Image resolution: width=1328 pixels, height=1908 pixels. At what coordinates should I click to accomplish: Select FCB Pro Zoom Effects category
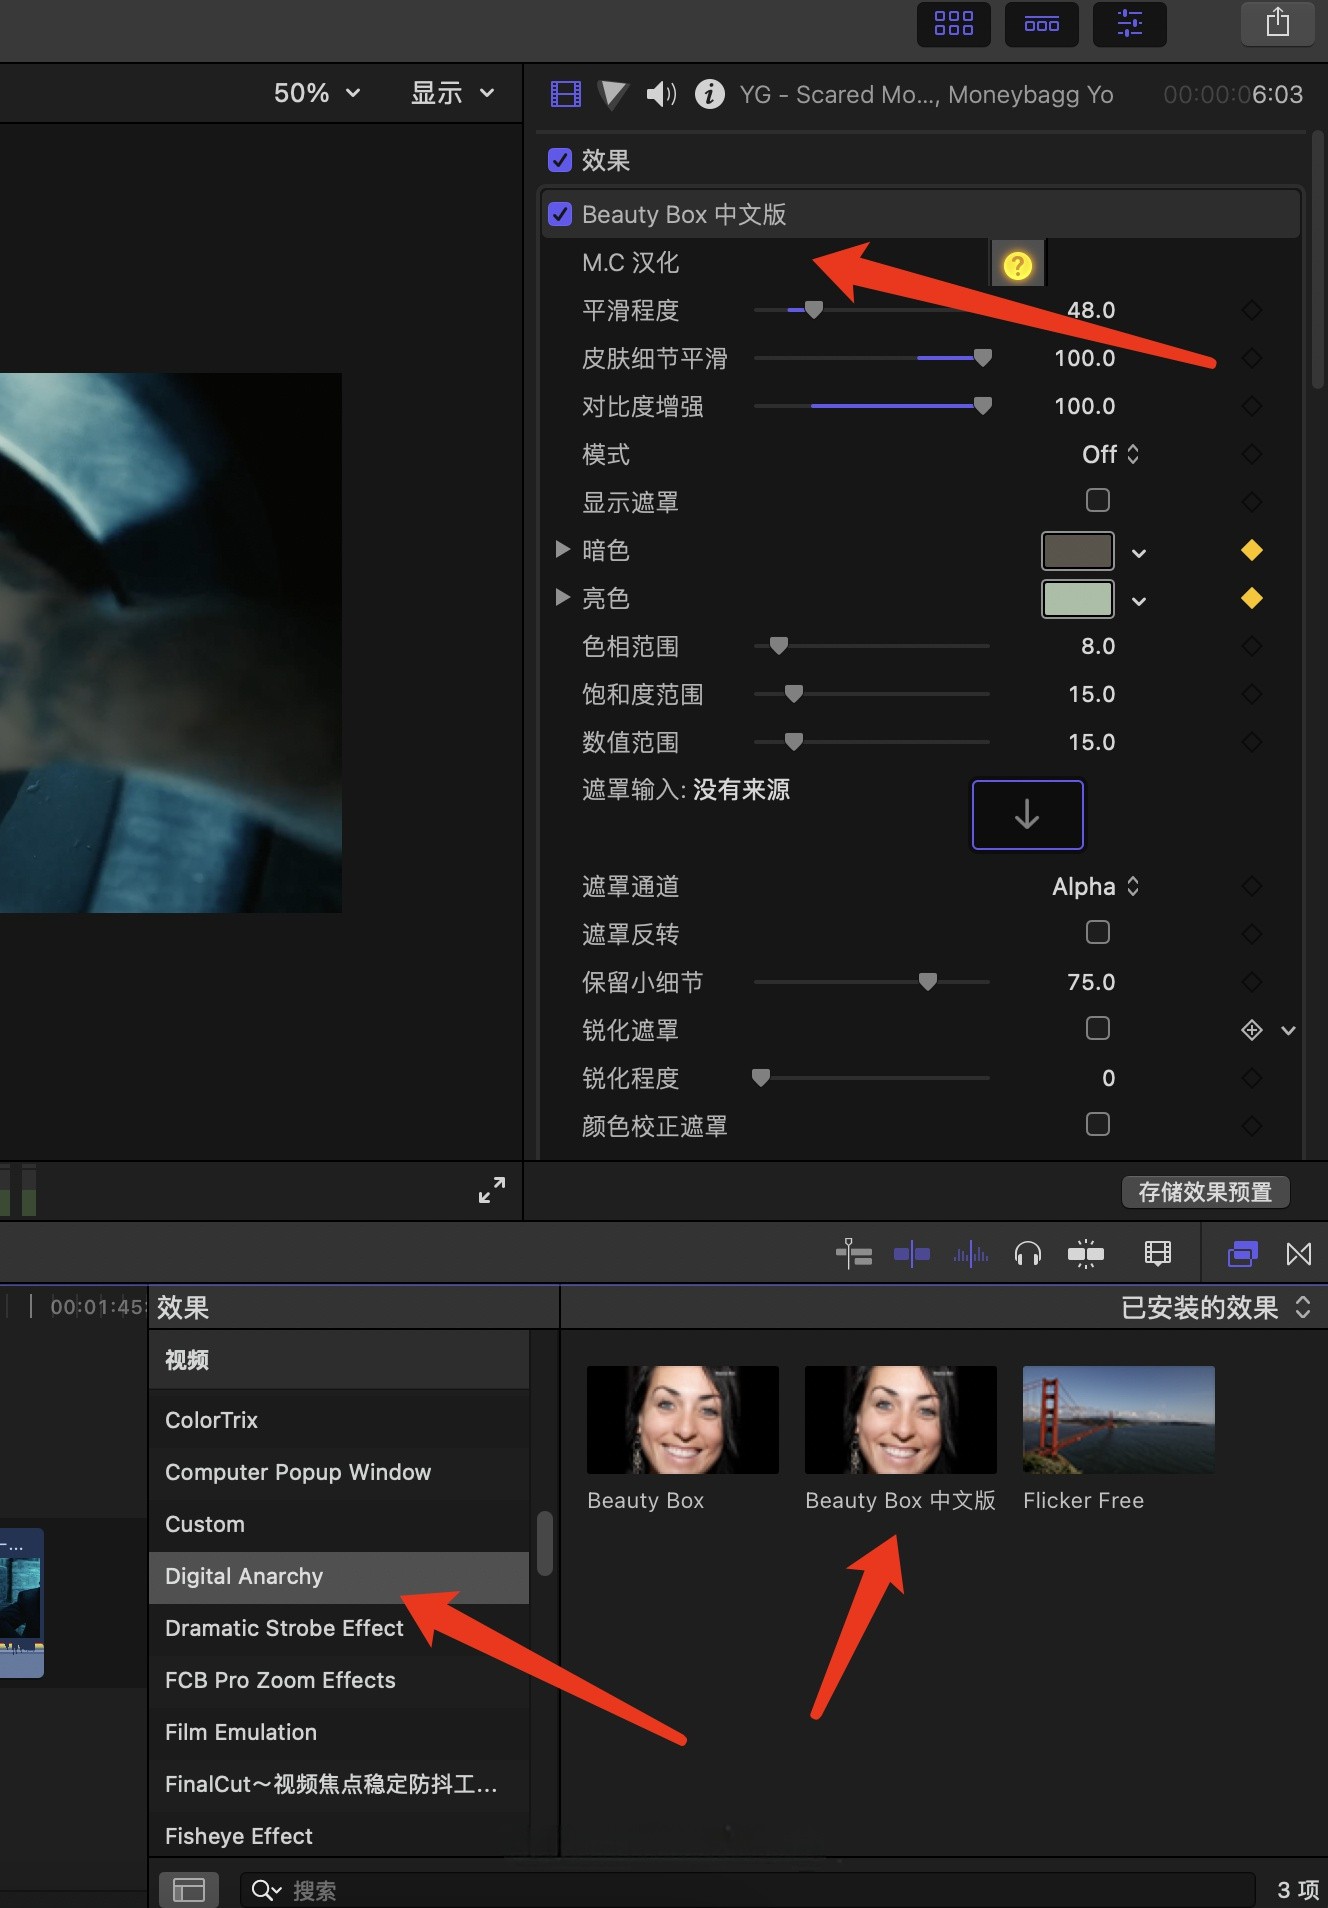pos(339,1680)
